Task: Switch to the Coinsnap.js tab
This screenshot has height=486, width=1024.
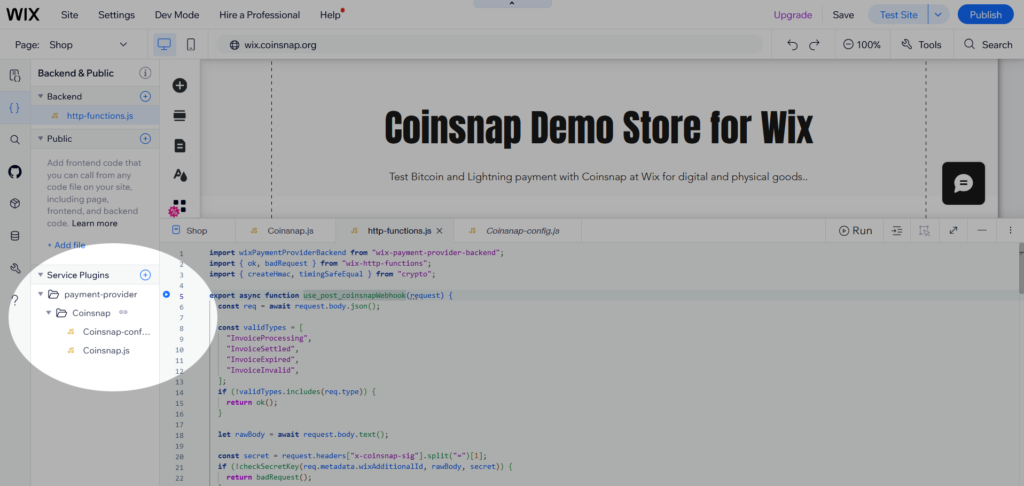Action: (x=290, y=231)
